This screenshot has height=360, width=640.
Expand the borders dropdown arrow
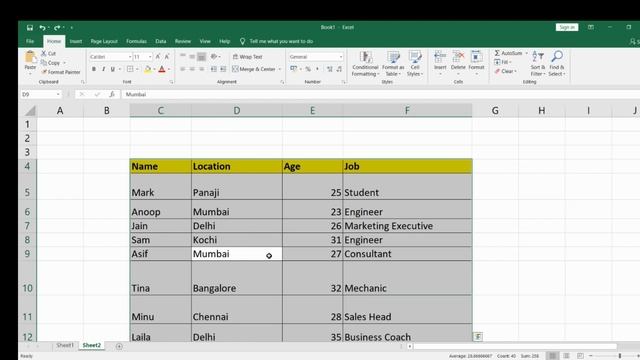137,69
